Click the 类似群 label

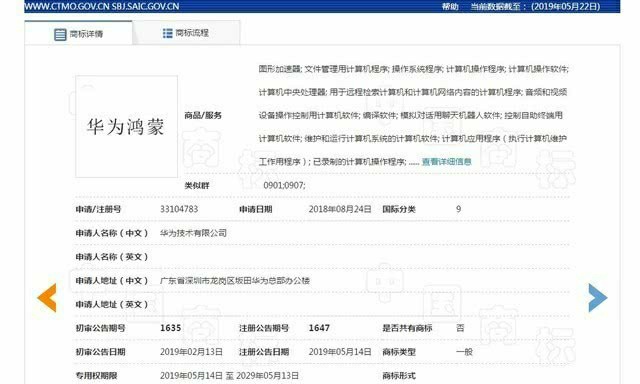(197, 186)
